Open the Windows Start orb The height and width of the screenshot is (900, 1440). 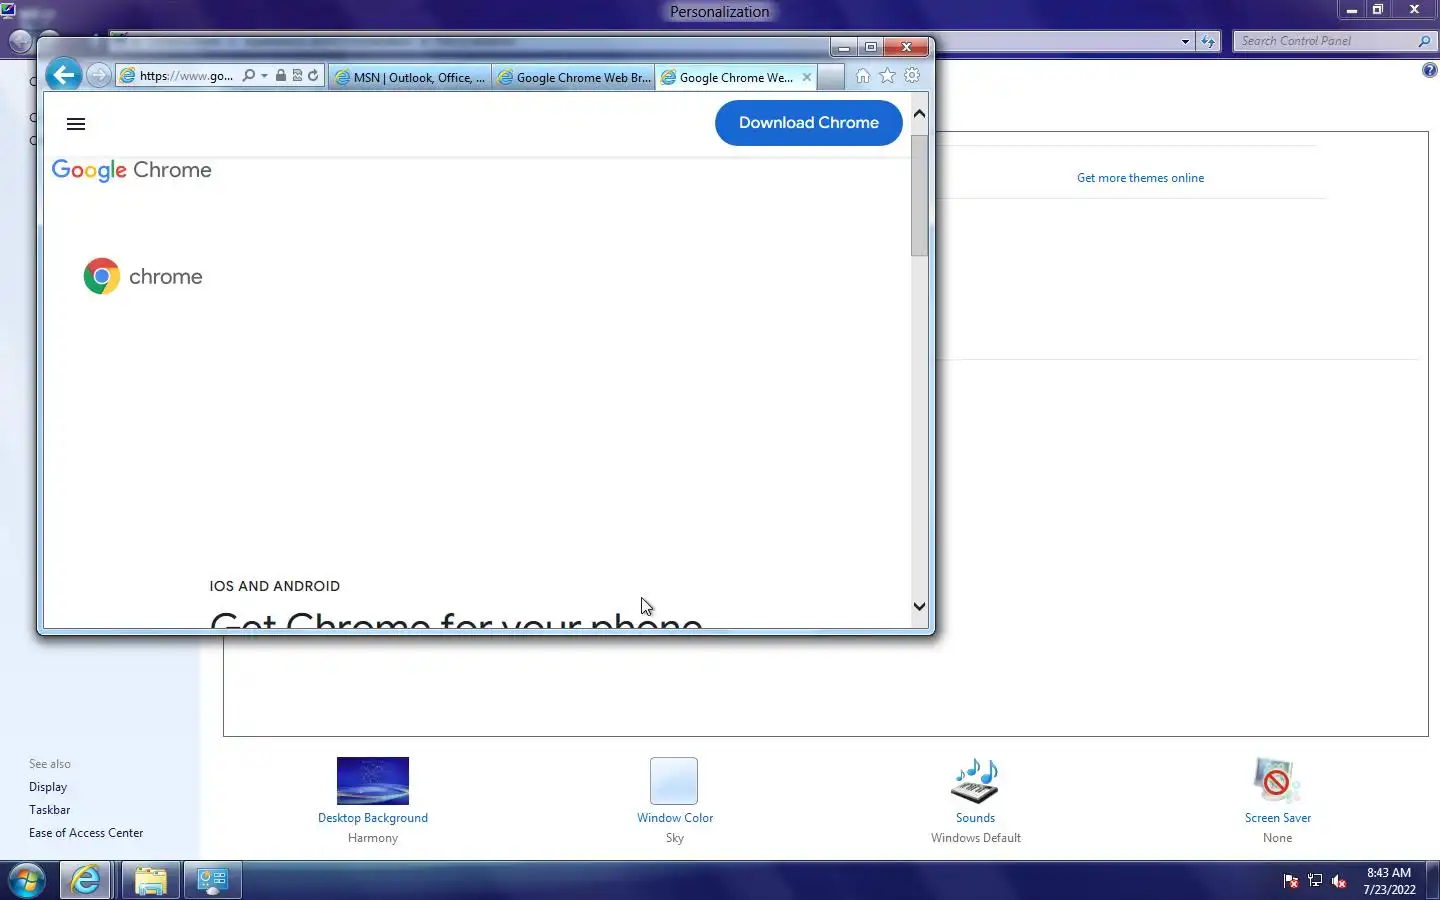[27, 881]
